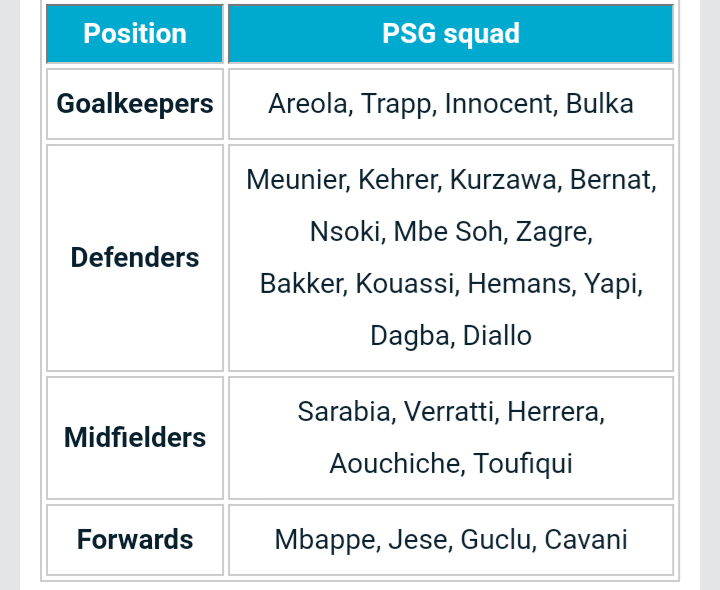
Task: Select the Defenders row label
Action: 135,257
